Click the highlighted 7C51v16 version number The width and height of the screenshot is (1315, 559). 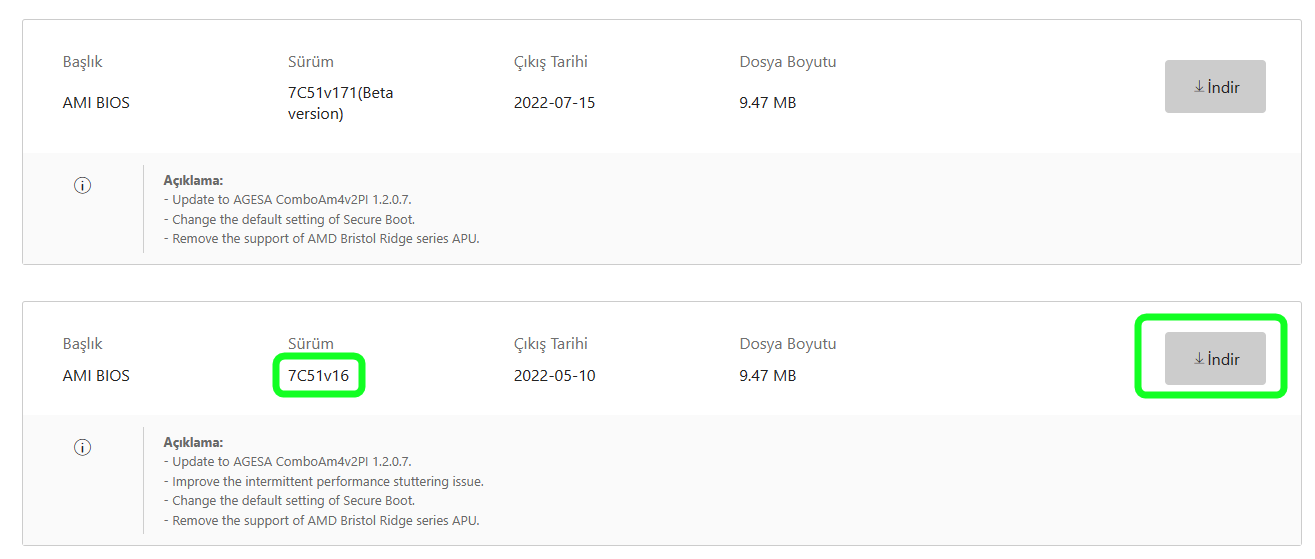coord(318,376)
